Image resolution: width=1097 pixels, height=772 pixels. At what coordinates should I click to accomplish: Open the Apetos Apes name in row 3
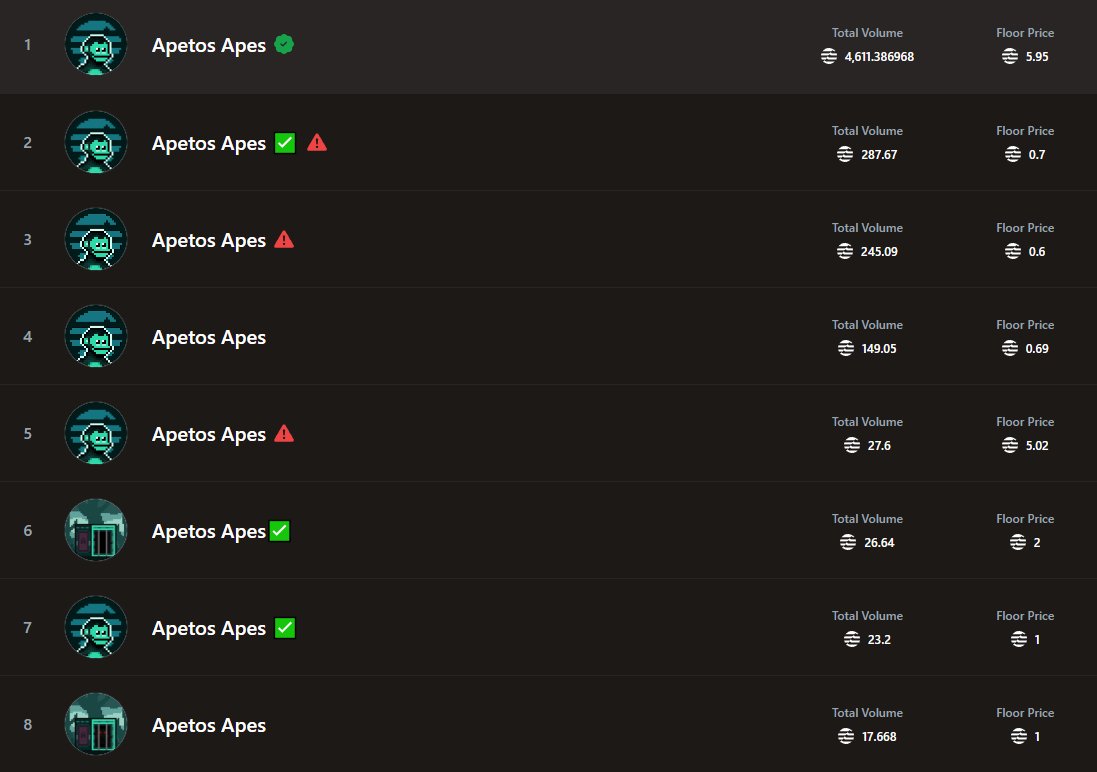tap(208, 241)
